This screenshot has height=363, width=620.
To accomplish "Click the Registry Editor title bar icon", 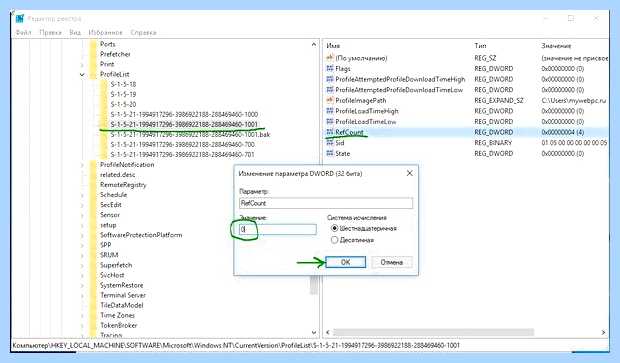I will click(x=20, y=18).
